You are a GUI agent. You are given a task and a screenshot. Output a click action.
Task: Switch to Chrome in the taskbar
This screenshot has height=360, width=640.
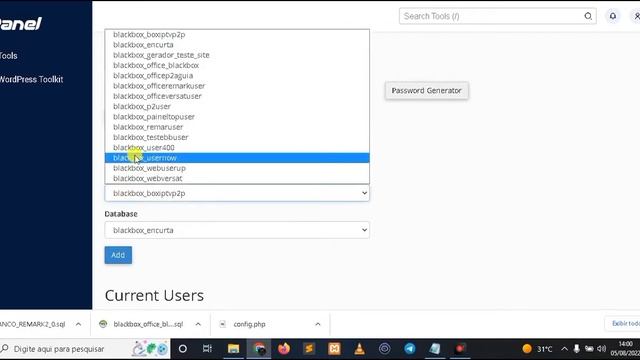pyautogui.click(x=259, y=349)
